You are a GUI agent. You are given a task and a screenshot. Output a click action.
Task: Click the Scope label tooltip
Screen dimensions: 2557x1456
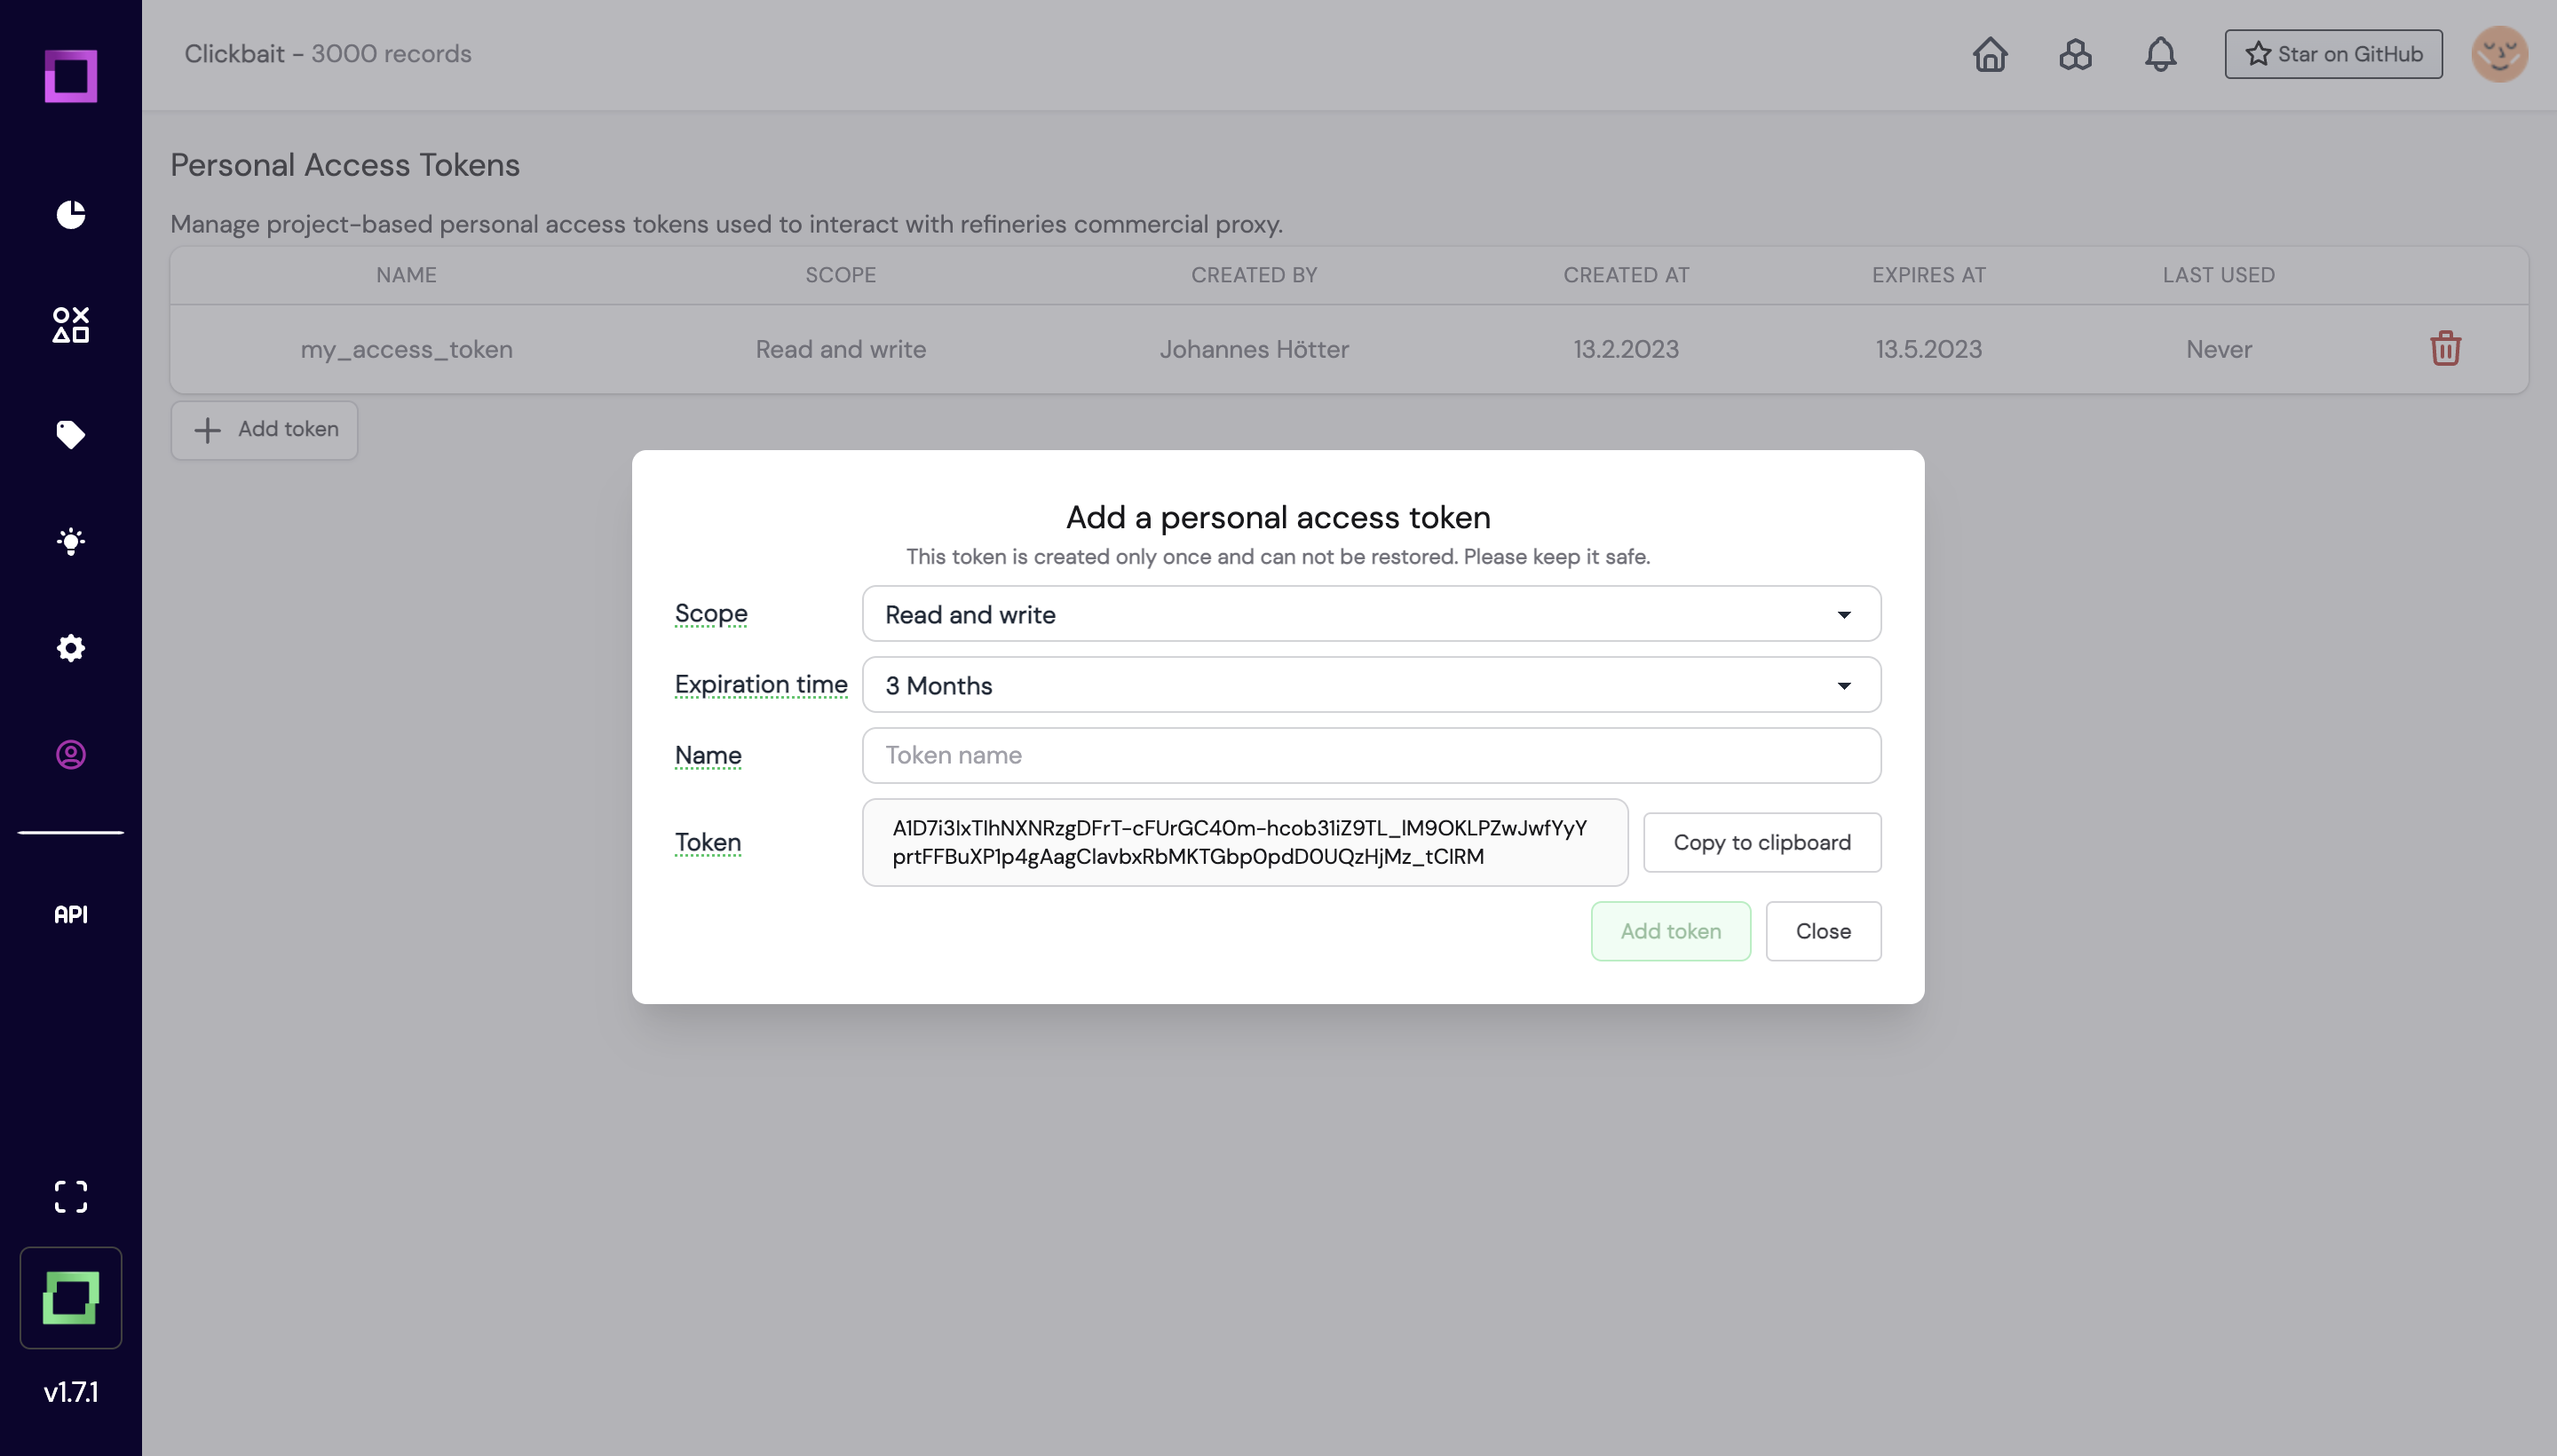tap(711, 614)
